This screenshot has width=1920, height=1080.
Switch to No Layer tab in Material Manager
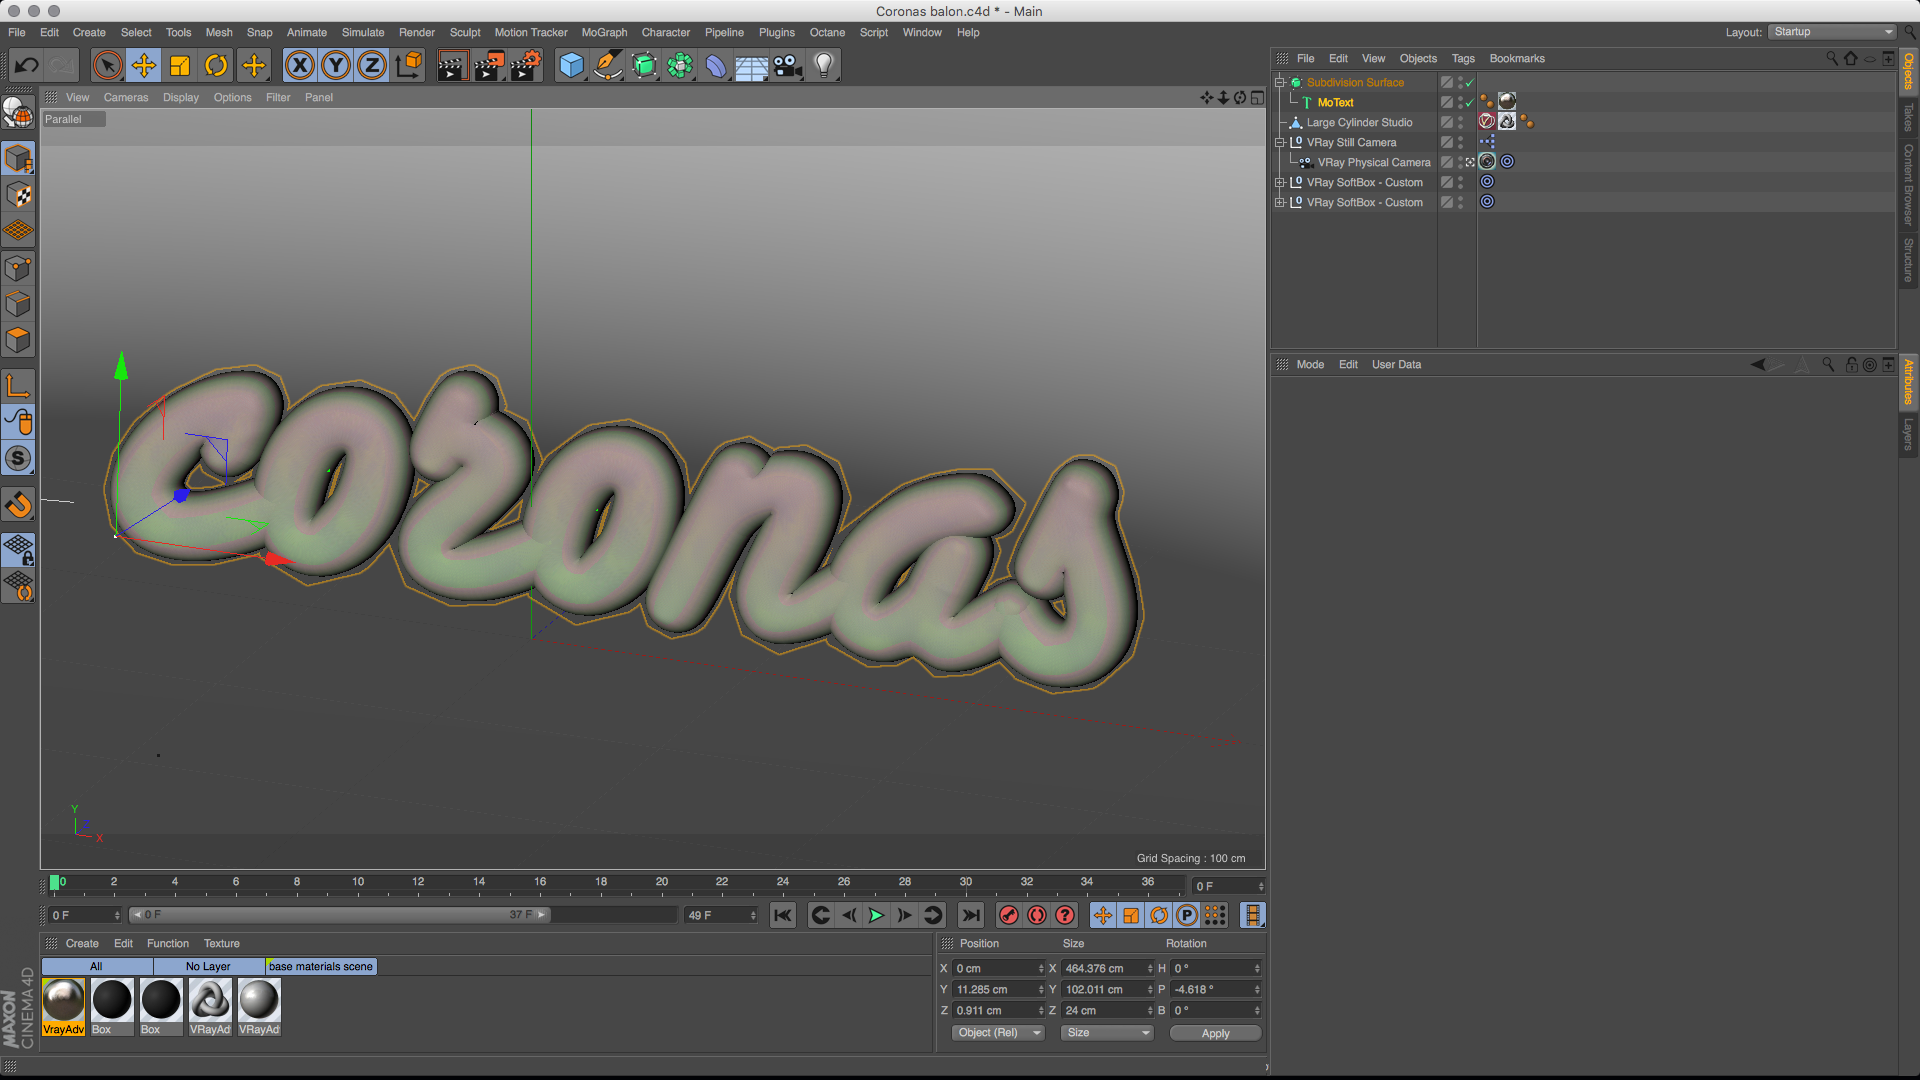(208, 966)
